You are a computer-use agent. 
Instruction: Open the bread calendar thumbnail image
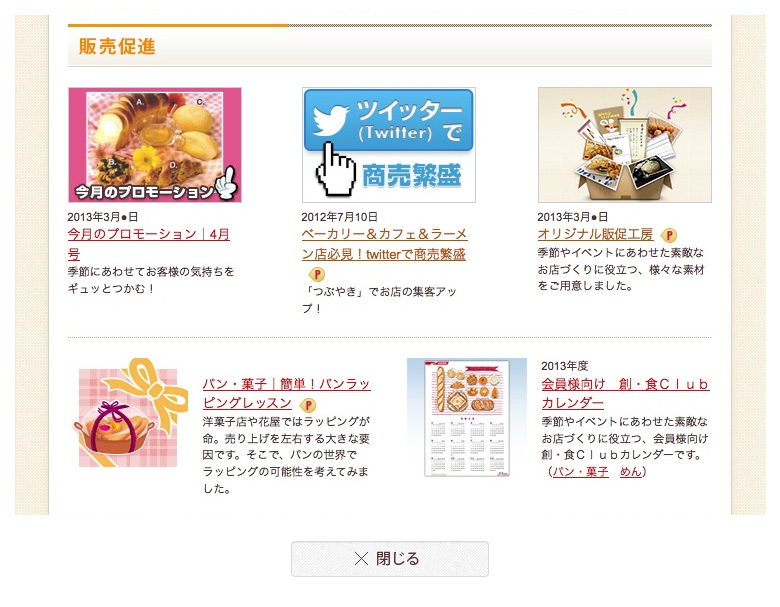tap(467, 417)
